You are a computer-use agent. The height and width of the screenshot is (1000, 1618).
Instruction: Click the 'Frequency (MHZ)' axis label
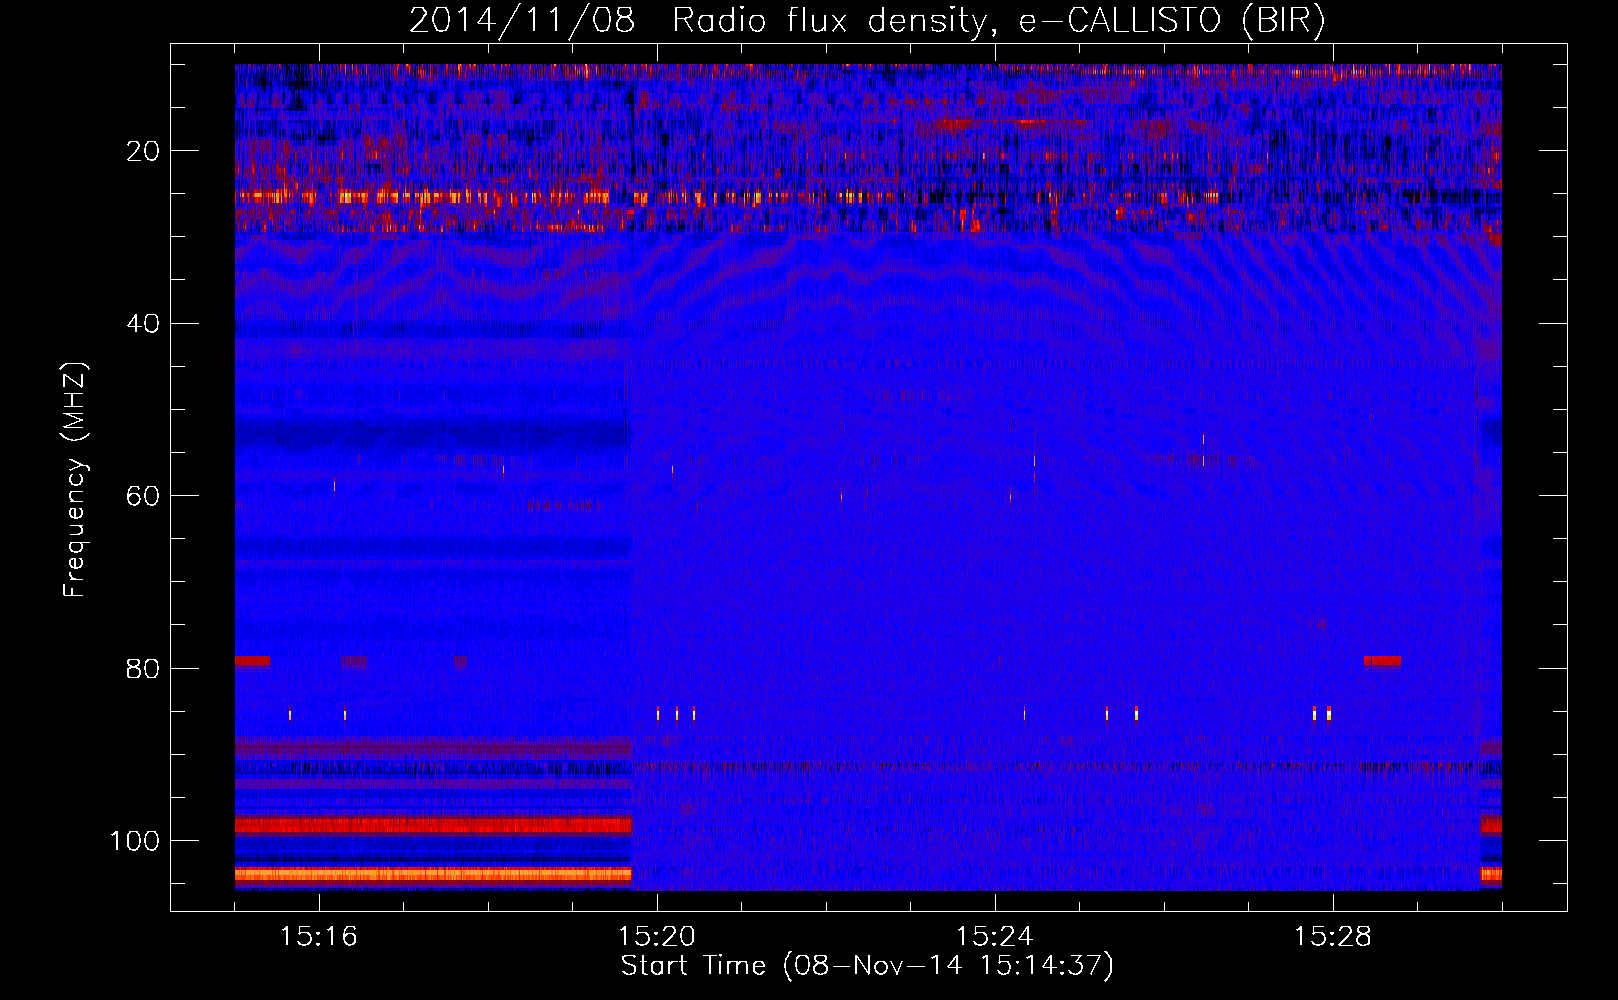(75, 480)
